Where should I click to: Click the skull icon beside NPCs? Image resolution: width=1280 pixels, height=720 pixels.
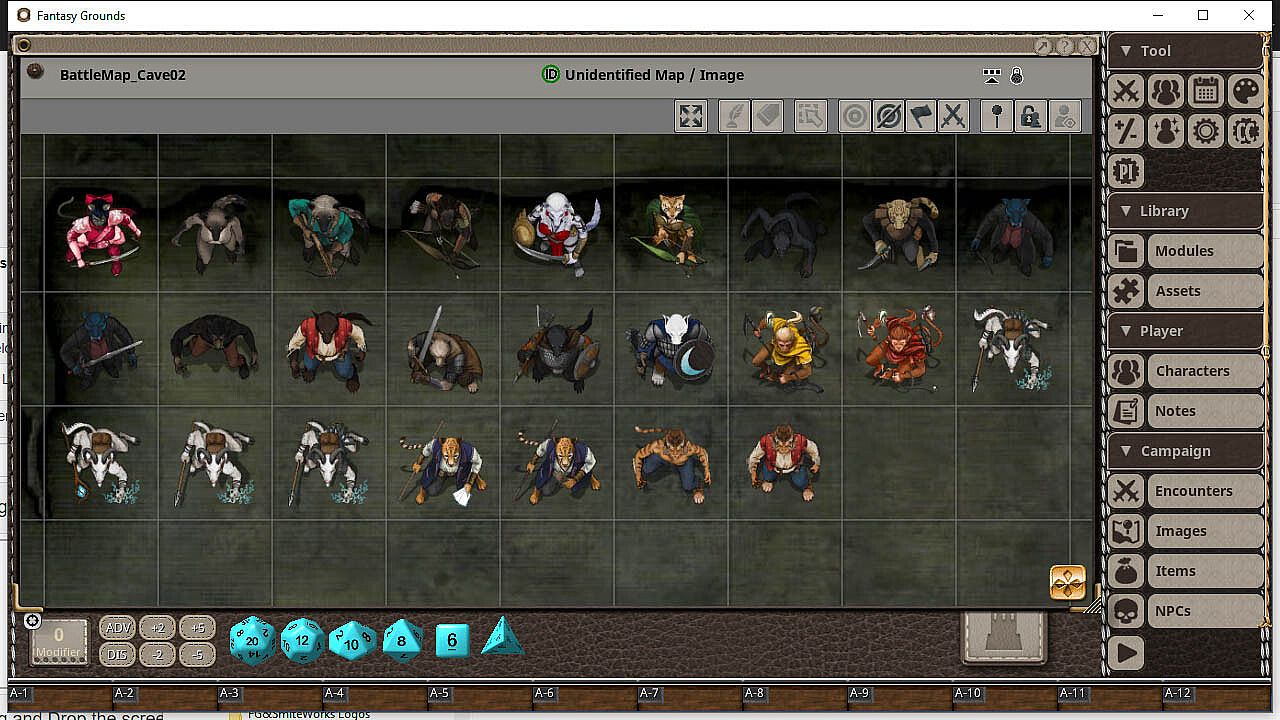(1126, 611)
